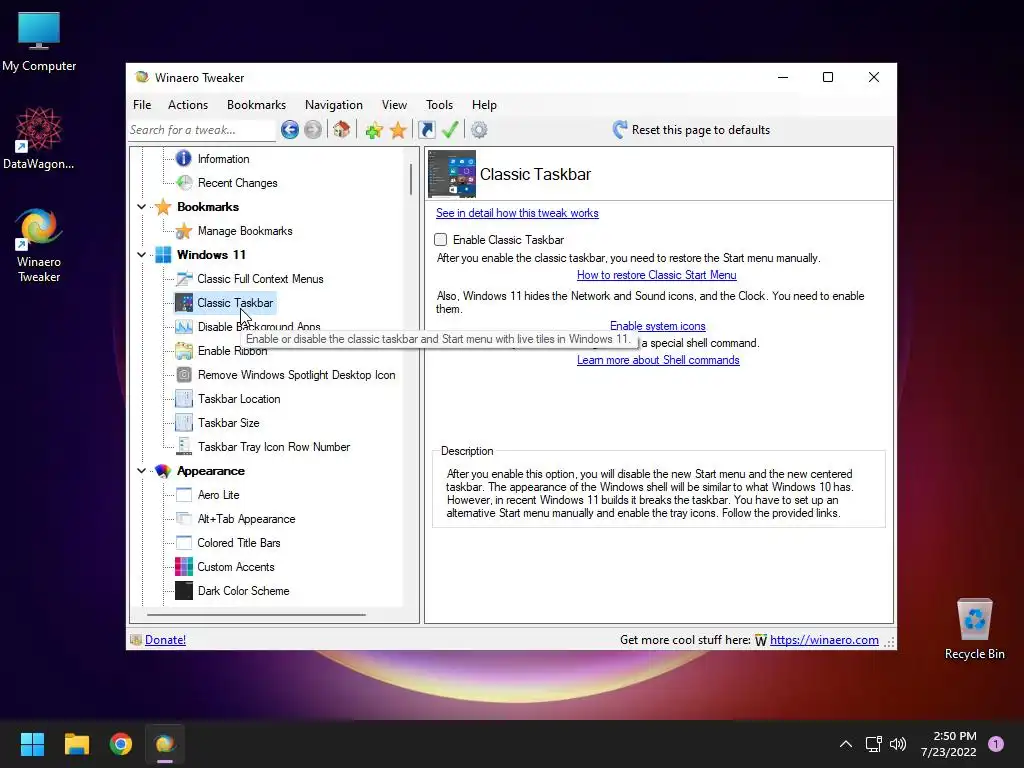Open settings with the gear toolbar icon
This screenshot has height=768, width=1024.
(x=479, y=130)
